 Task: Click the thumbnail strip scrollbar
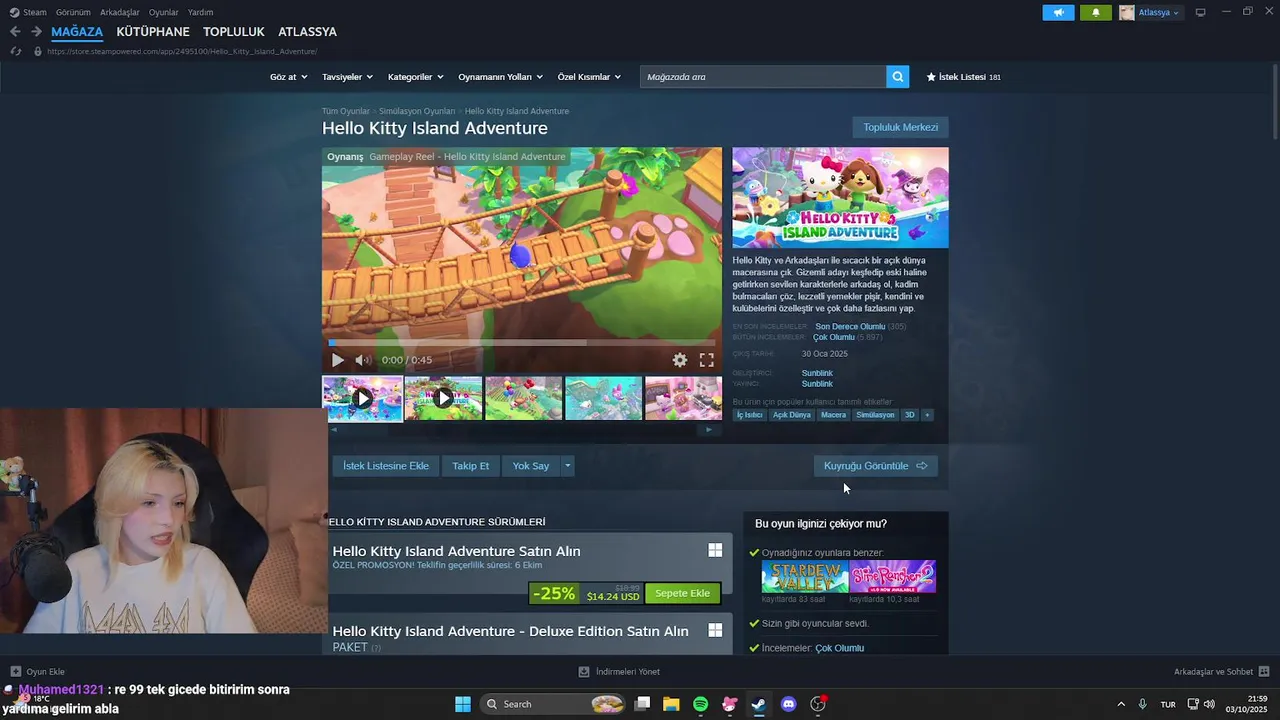pyautogui.click(x=521, y=430)
